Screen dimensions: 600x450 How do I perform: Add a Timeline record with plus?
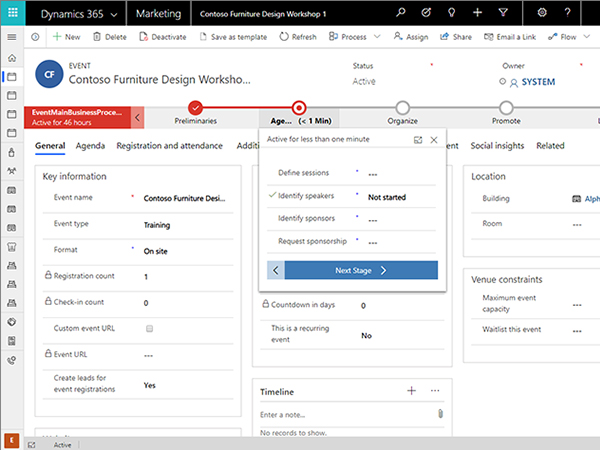tap(411, 391)
